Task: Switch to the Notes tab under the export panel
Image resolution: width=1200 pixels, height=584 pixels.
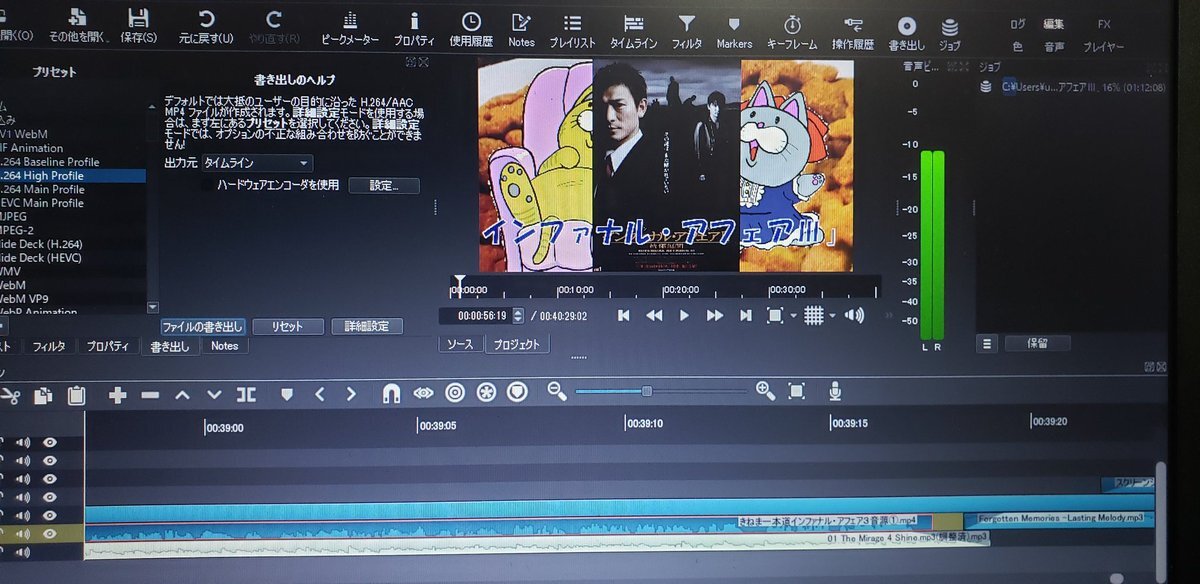Action: click(x=225, y=346)
